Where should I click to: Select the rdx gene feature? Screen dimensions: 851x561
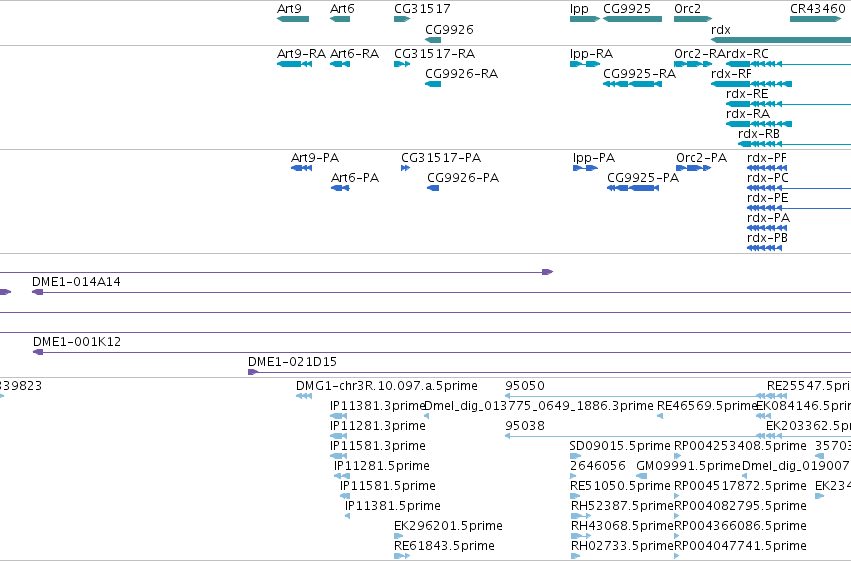[x=781, y=40]
